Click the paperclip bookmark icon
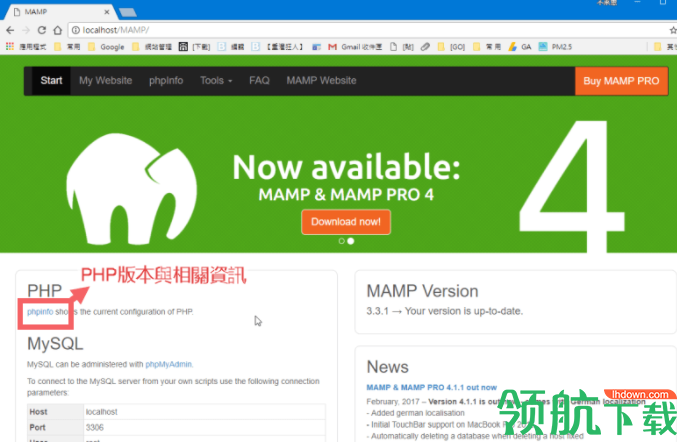 click(425, 47)
